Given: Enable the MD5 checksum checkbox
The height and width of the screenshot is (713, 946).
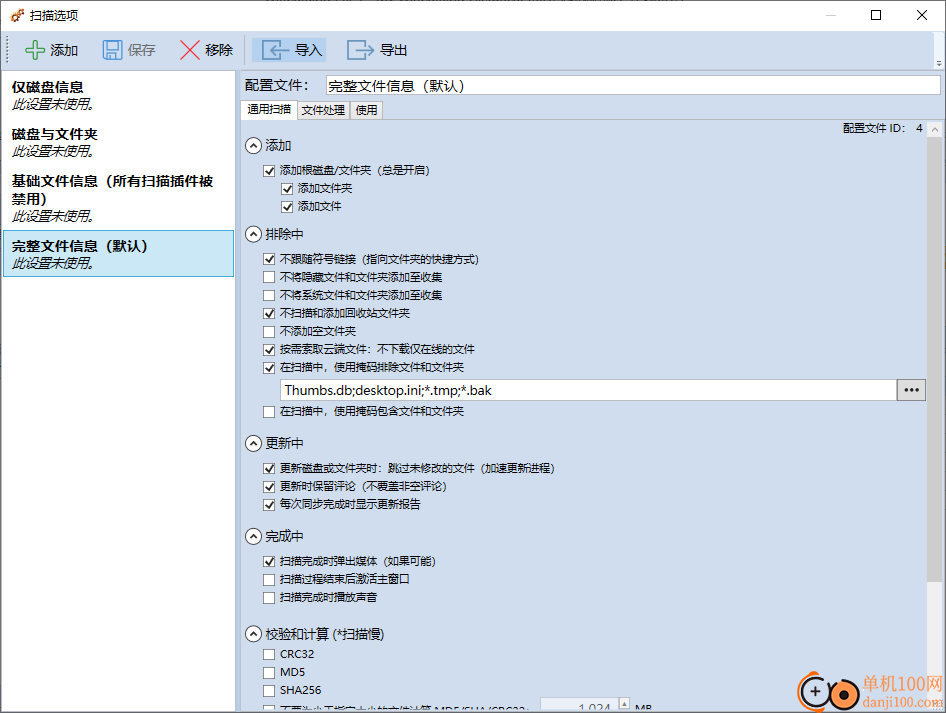Looking at the screenshot, I should (269, 673).
